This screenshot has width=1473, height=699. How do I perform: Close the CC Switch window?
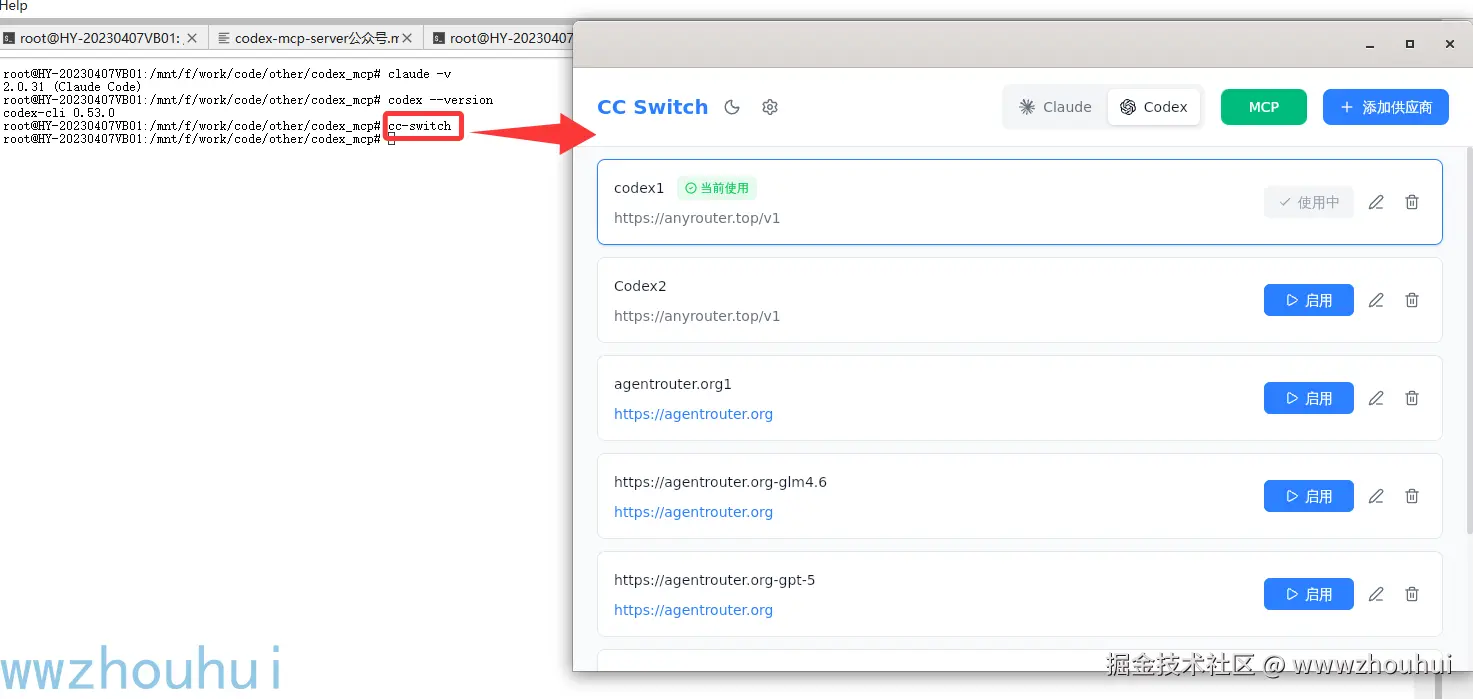(1450, 44)
